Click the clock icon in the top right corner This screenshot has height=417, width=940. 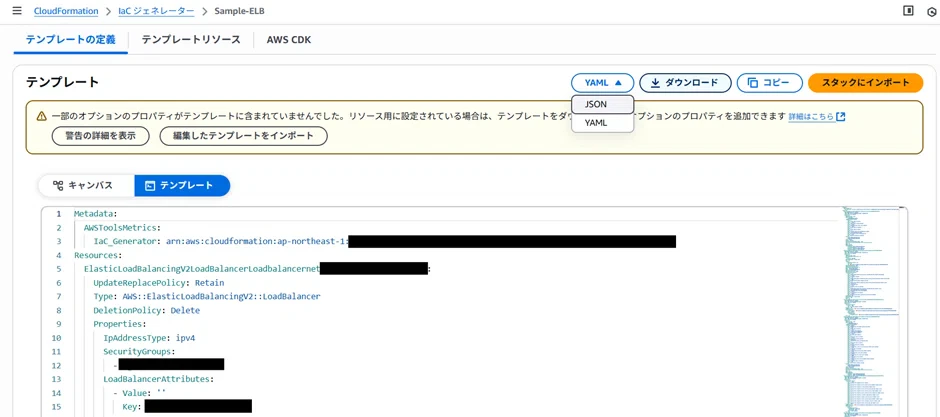[934, 11]
